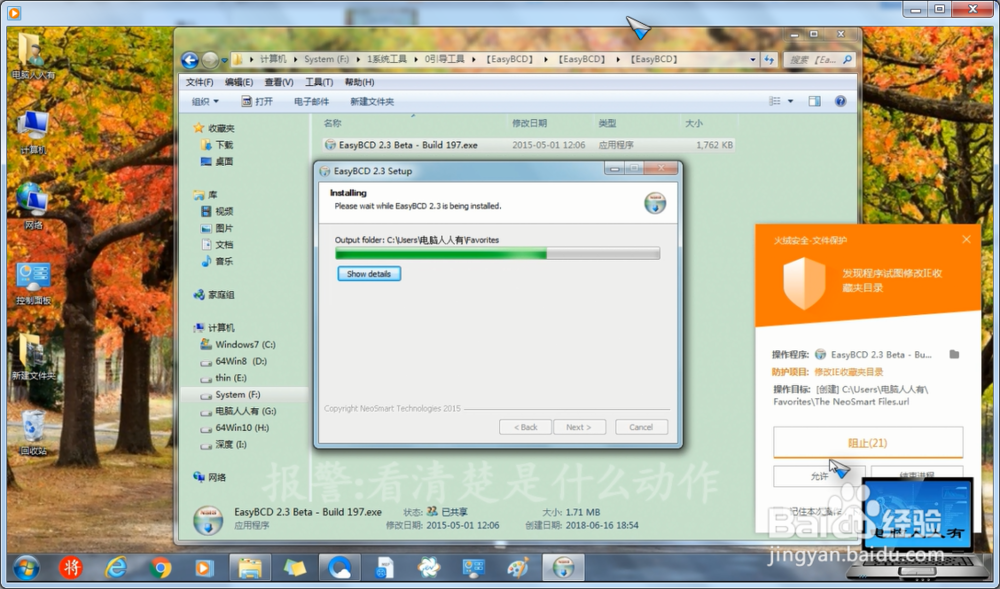
Task: Select the 新建文件夹 desktop folder
Action: (33, 357)
